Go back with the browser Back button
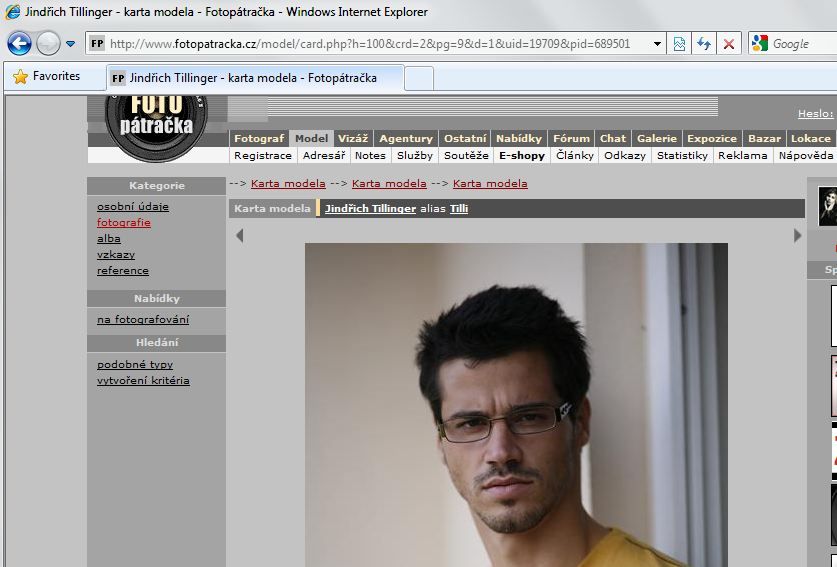 (x=19, y=43)
